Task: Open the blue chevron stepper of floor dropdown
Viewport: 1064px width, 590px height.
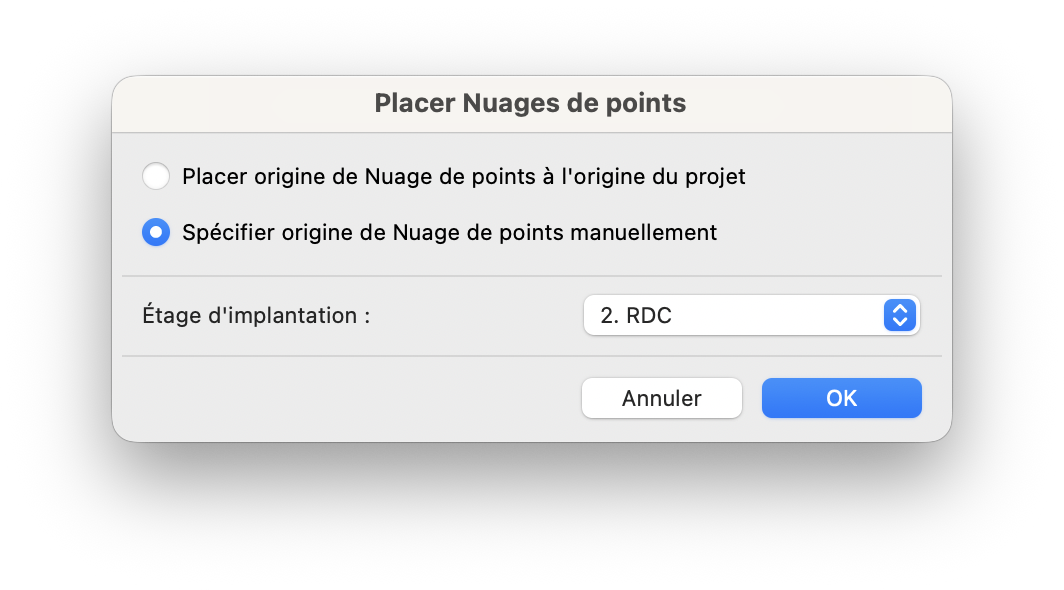Action: click(x=900, y=315)
